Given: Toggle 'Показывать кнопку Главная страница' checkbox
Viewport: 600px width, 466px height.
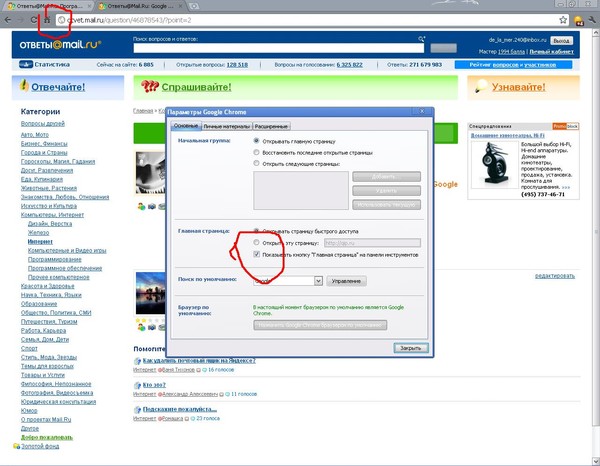Looking at the screenshot, I should (x=257, y=254).
